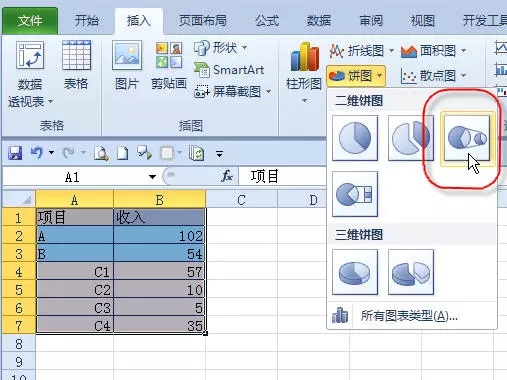This screenshot has width=507, height=380.
Task: Insert a PivotTable (数据透视表)
Action: 30,74
